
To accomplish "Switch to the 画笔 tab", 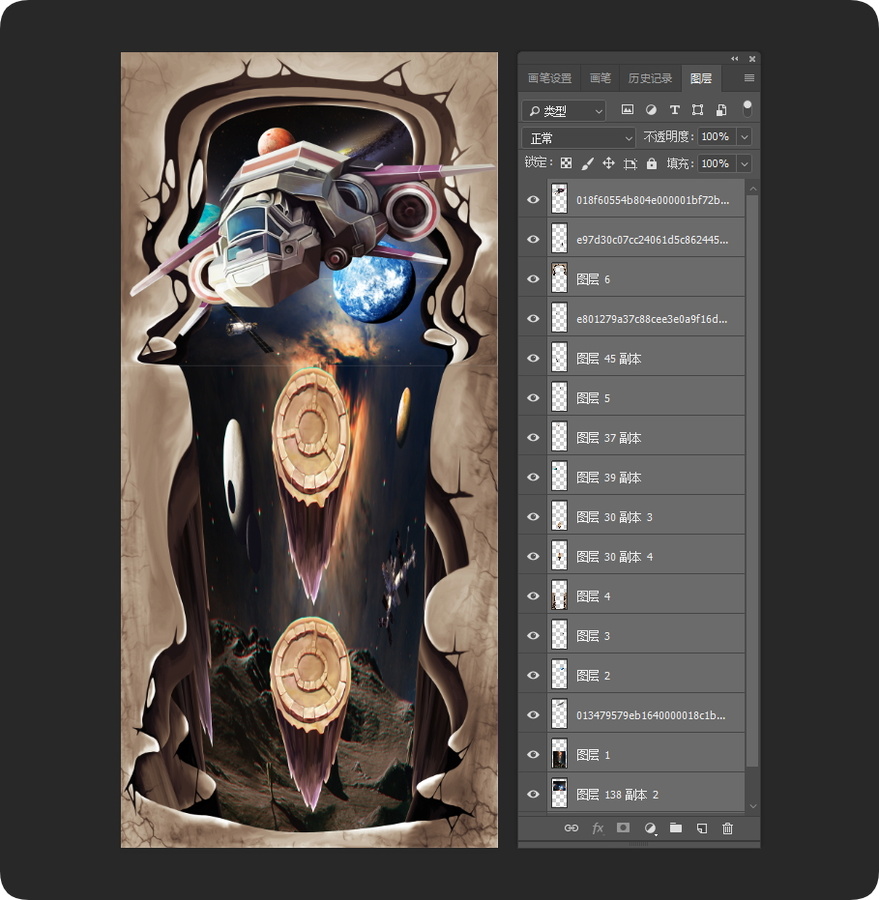I will (x=600, y=78).
